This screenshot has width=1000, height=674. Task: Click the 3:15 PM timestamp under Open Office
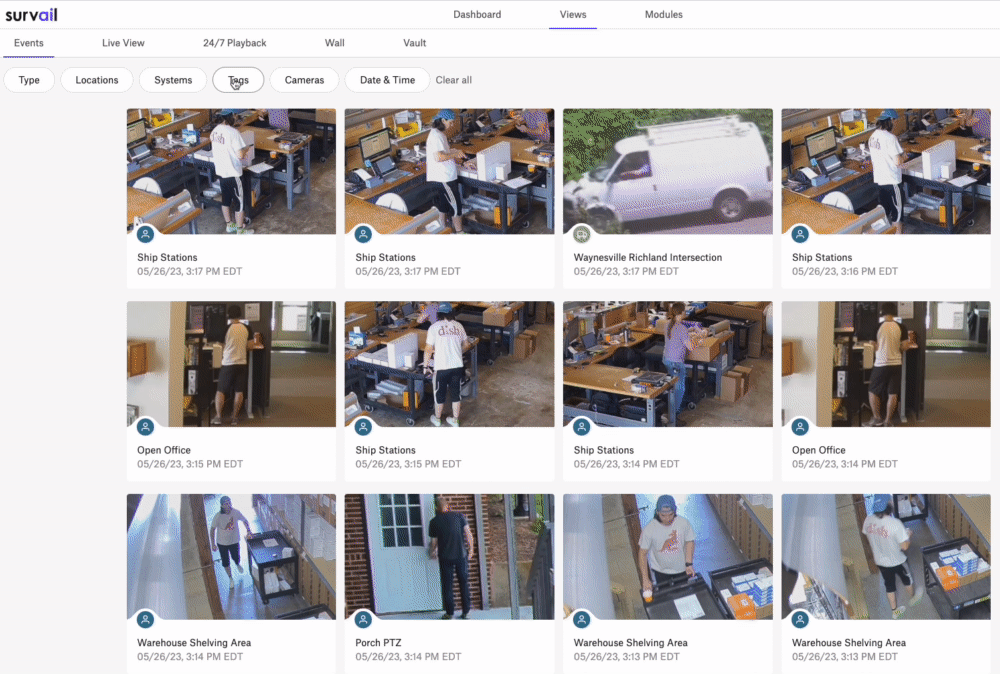[x=190, y=464]
